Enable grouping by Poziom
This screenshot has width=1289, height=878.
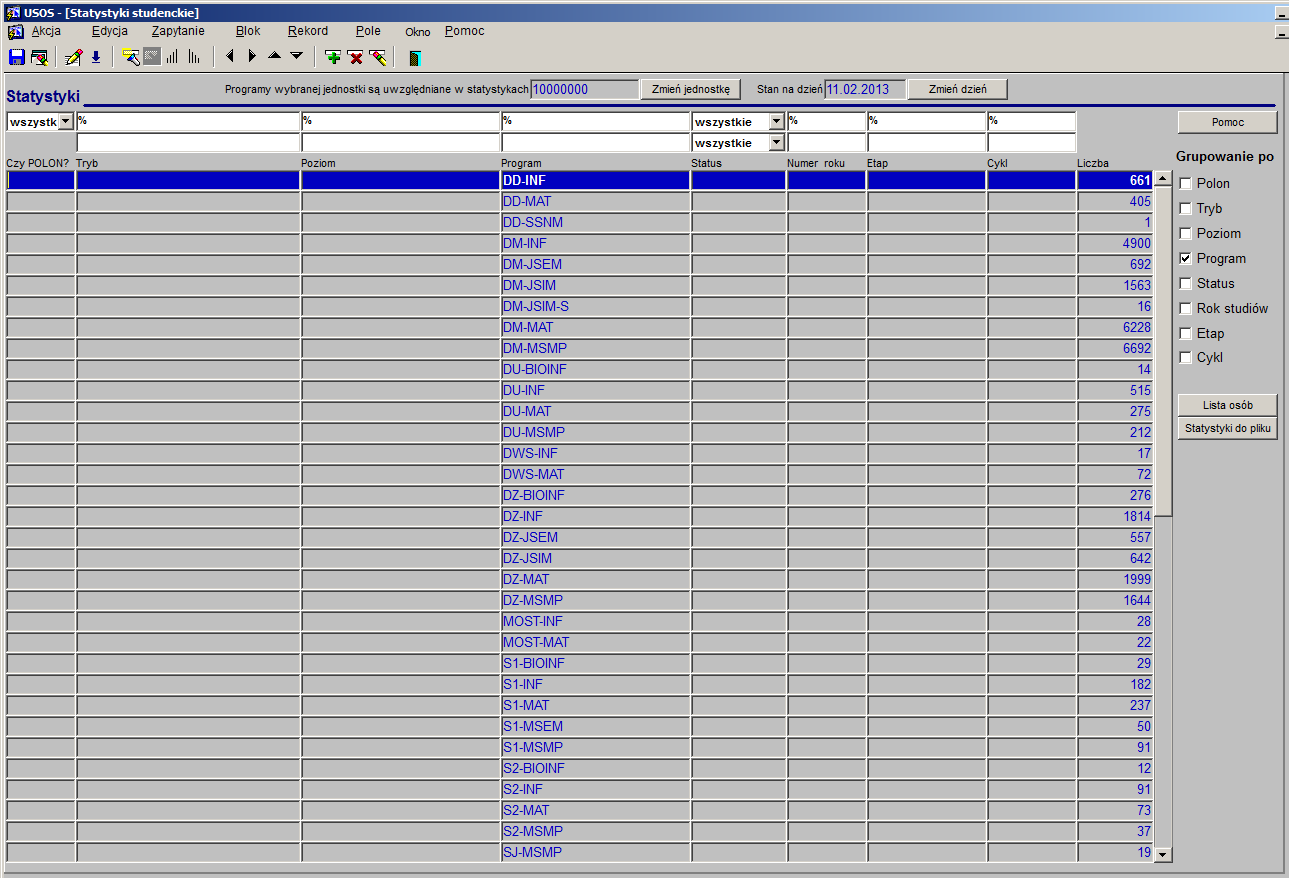pyautogui.click(x=1186, y=234)
